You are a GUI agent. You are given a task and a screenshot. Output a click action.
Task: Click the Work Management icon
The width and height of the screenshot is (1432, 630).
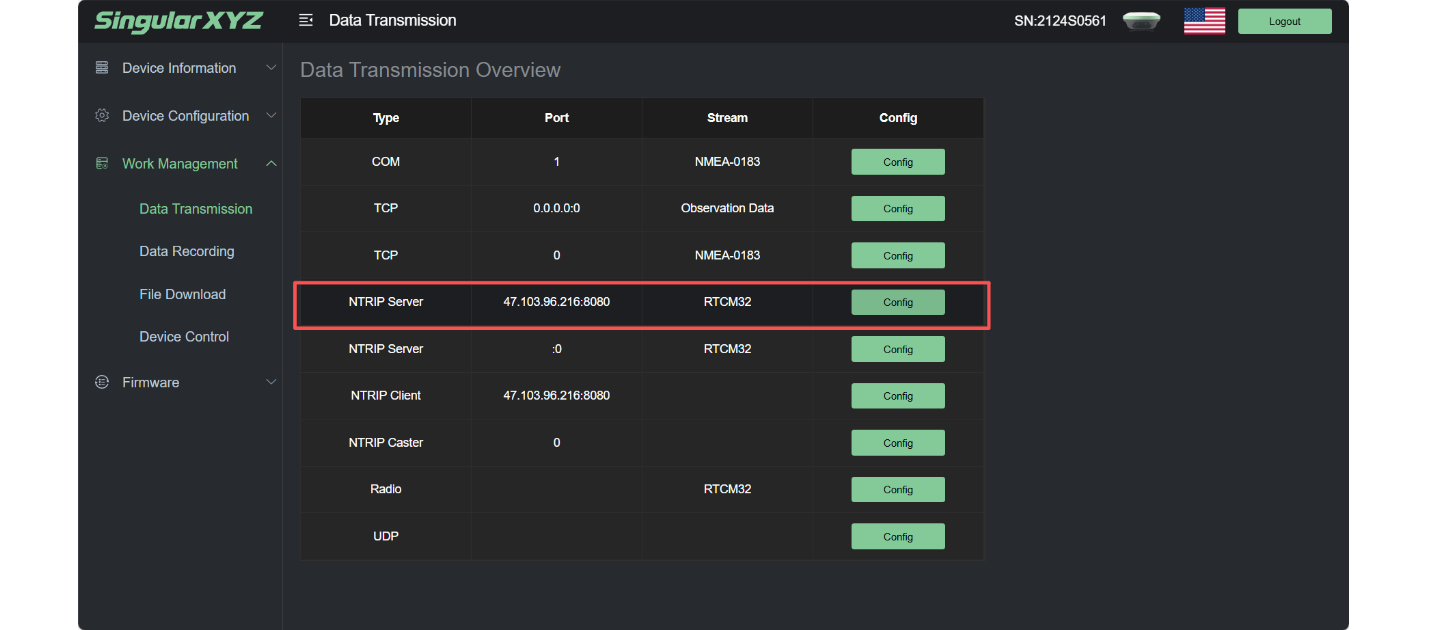(x=102, y=164)
